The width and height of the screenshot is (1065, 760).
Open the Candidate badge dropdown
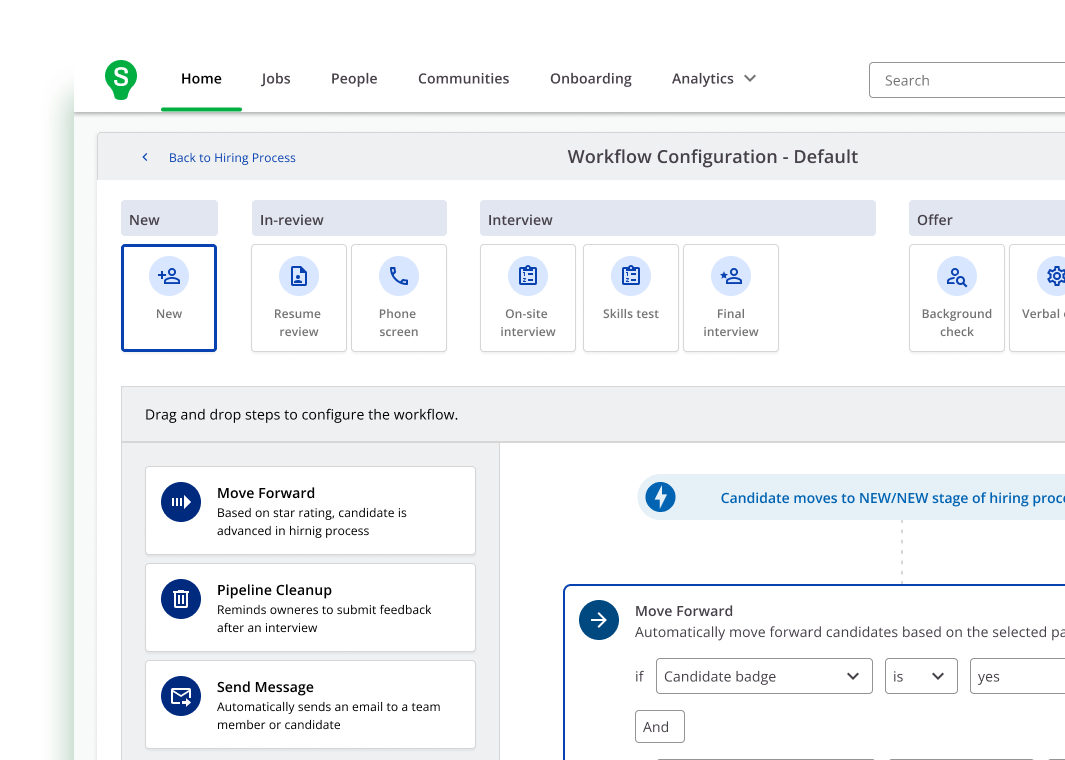(761, 677)
